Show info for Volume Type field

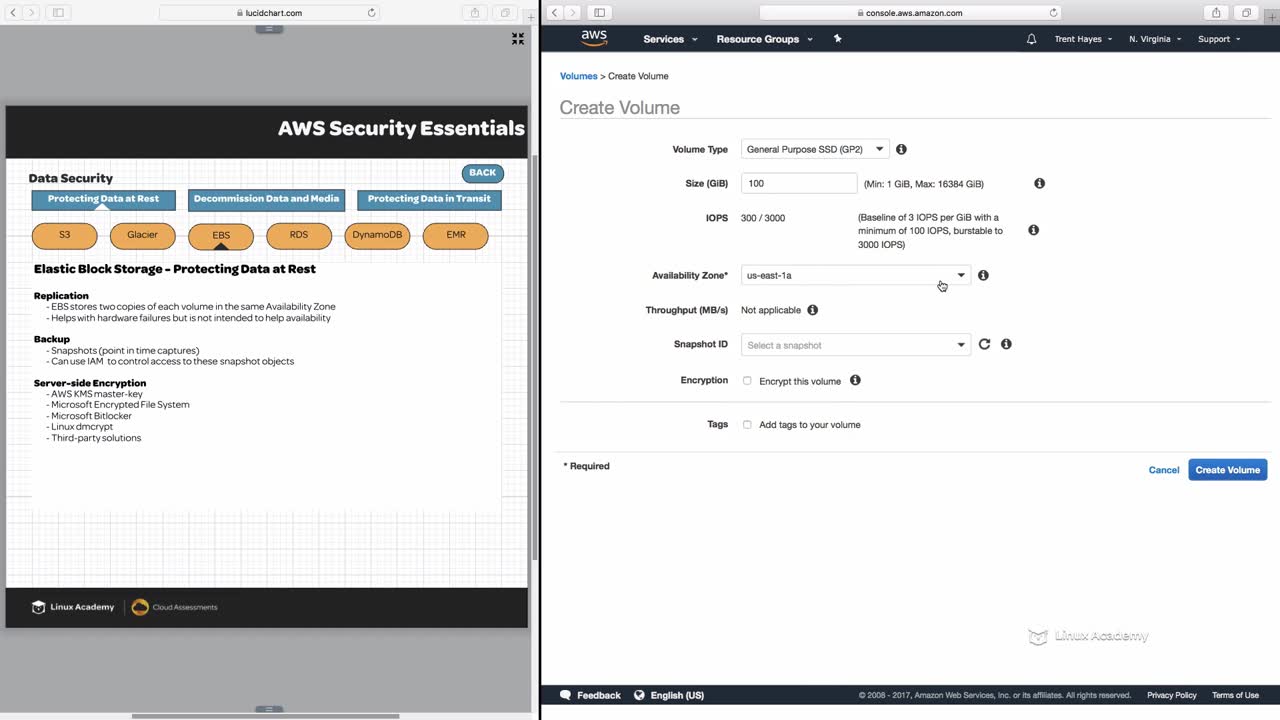click(x=901, y=149)
